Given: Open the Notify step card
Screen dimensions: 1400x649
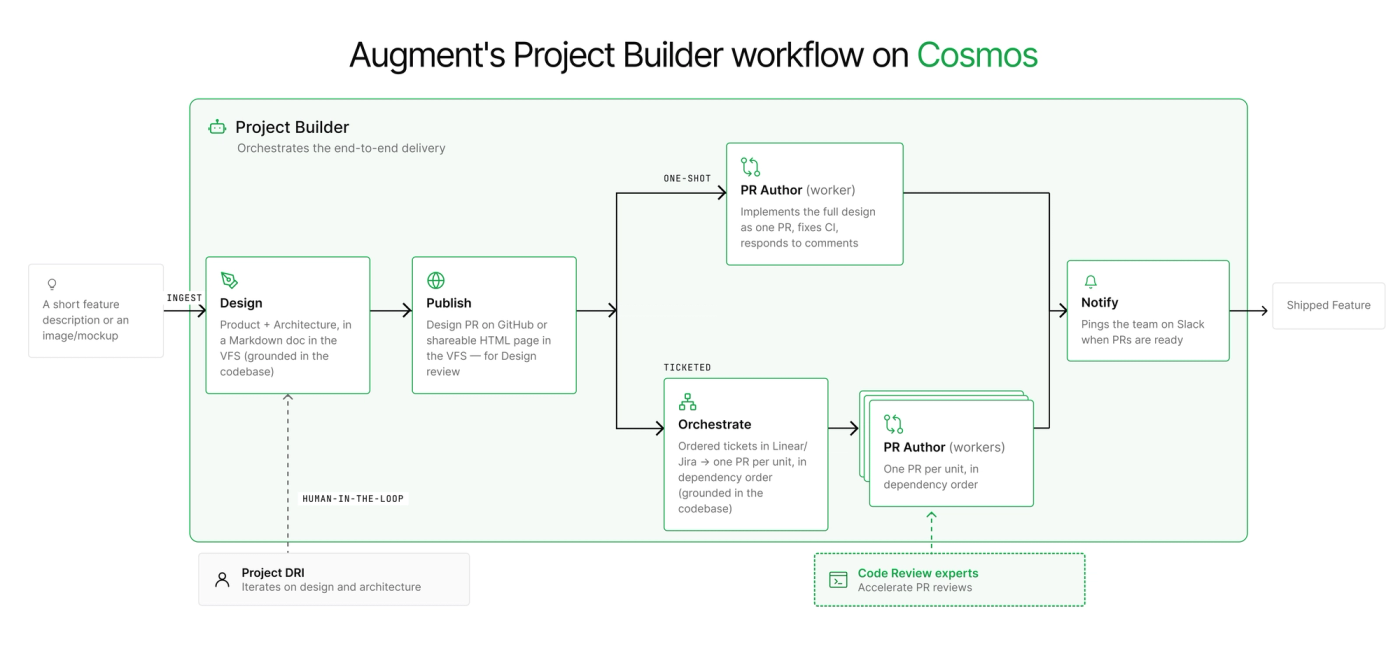Looking at the screenshot, I should [1148, 310].
